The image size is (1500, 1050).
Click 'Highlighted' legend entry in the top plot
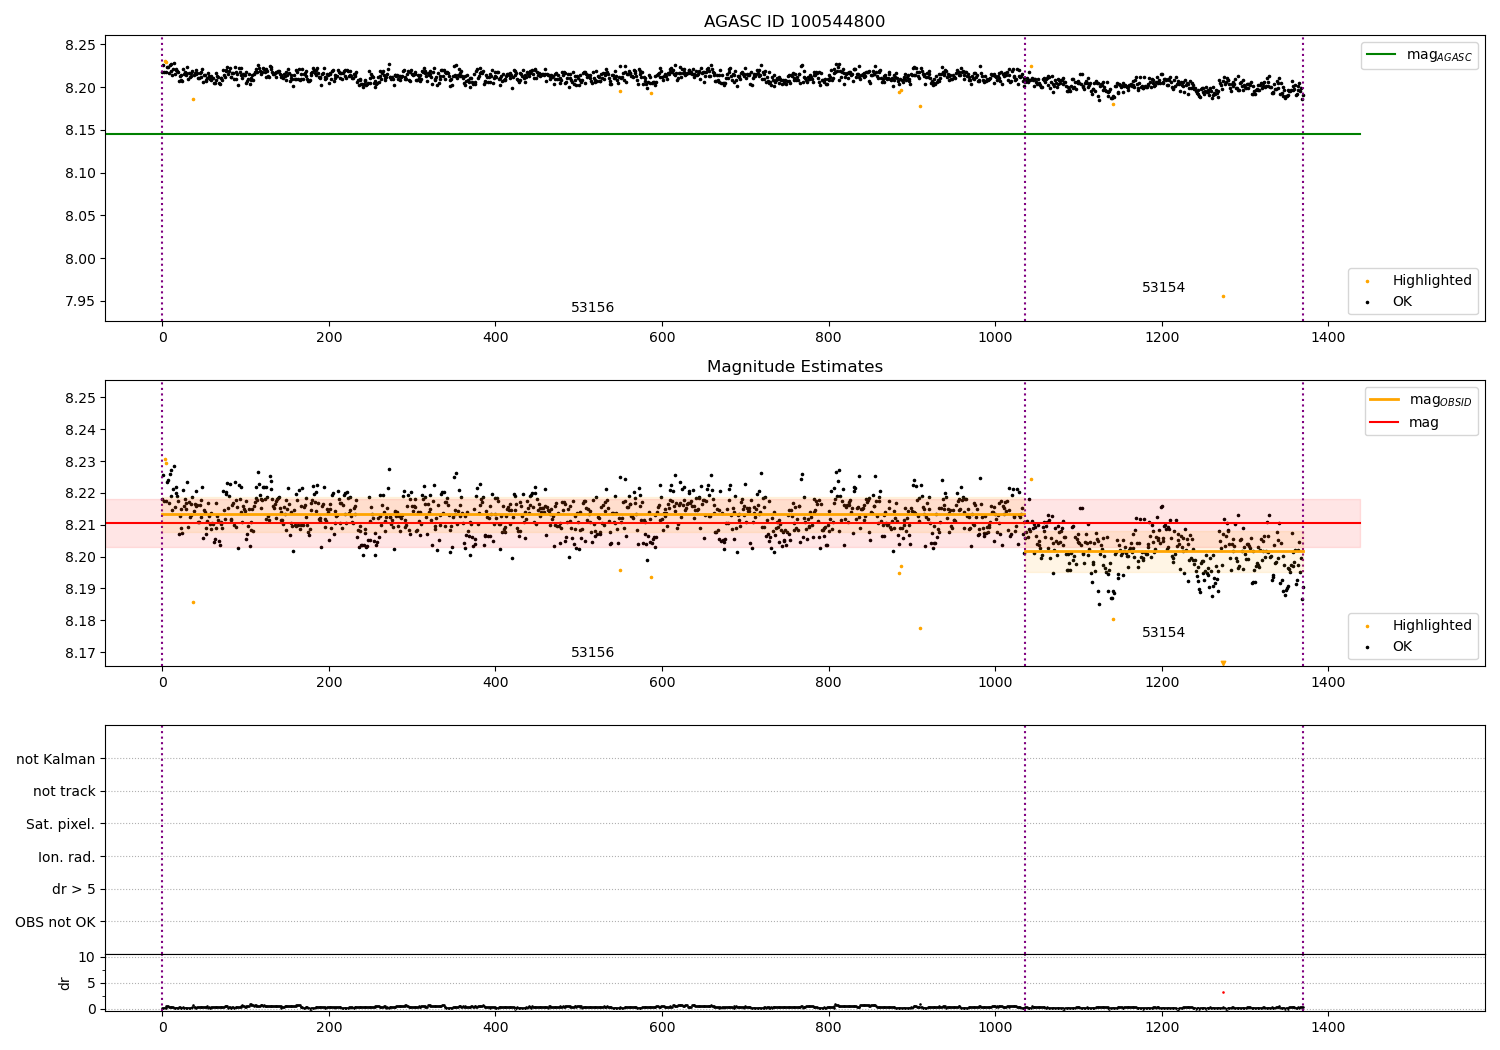pos(1420,281)
